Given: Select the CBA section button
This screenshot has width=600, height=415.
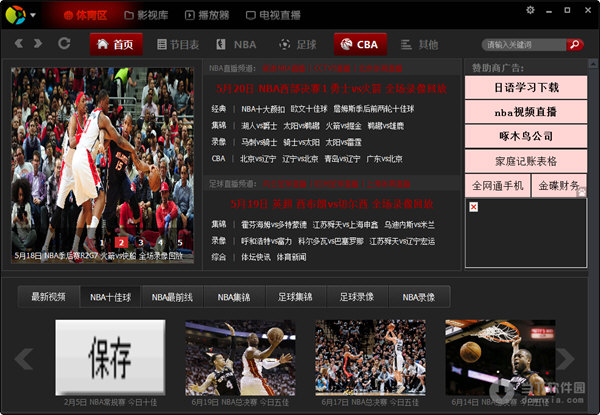Looking at the screenshot, I should click(x=360, y=44).
